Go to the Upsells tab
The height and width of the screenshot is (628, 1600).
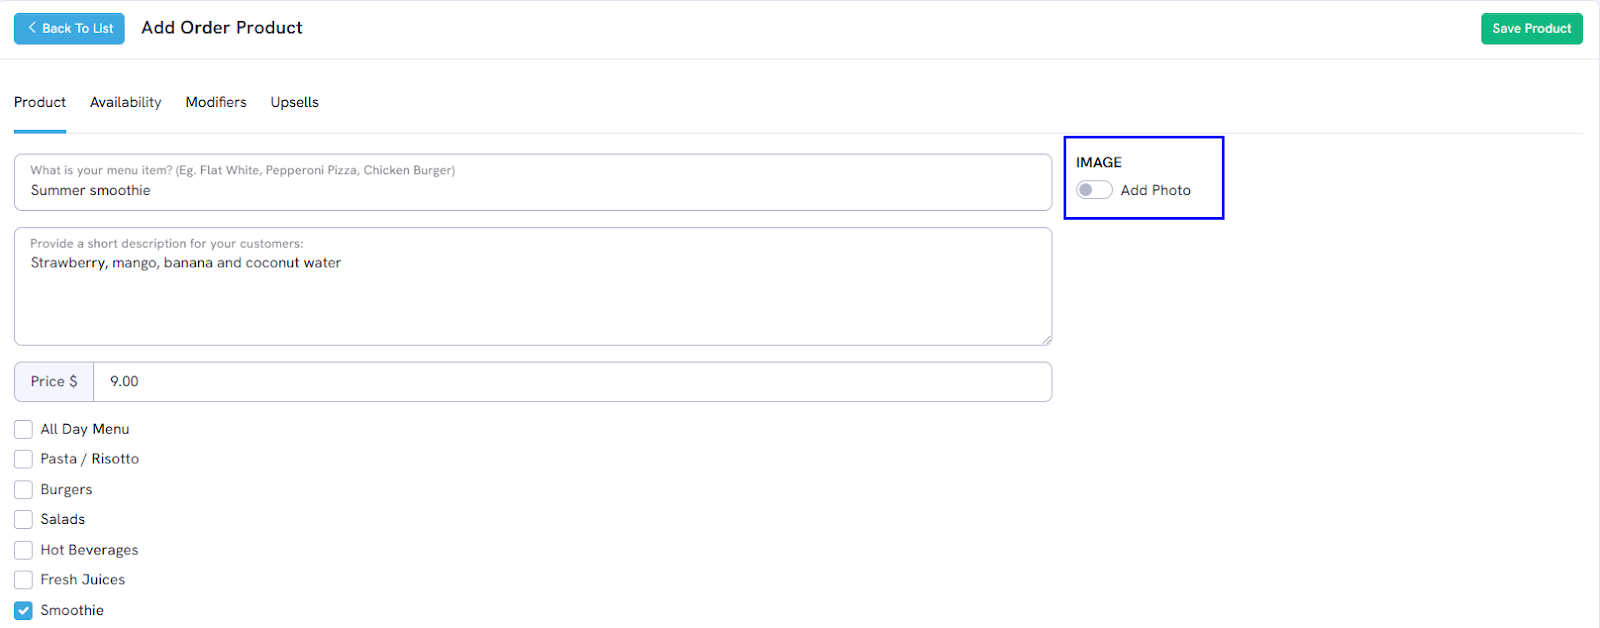click(x=294, y=102)
